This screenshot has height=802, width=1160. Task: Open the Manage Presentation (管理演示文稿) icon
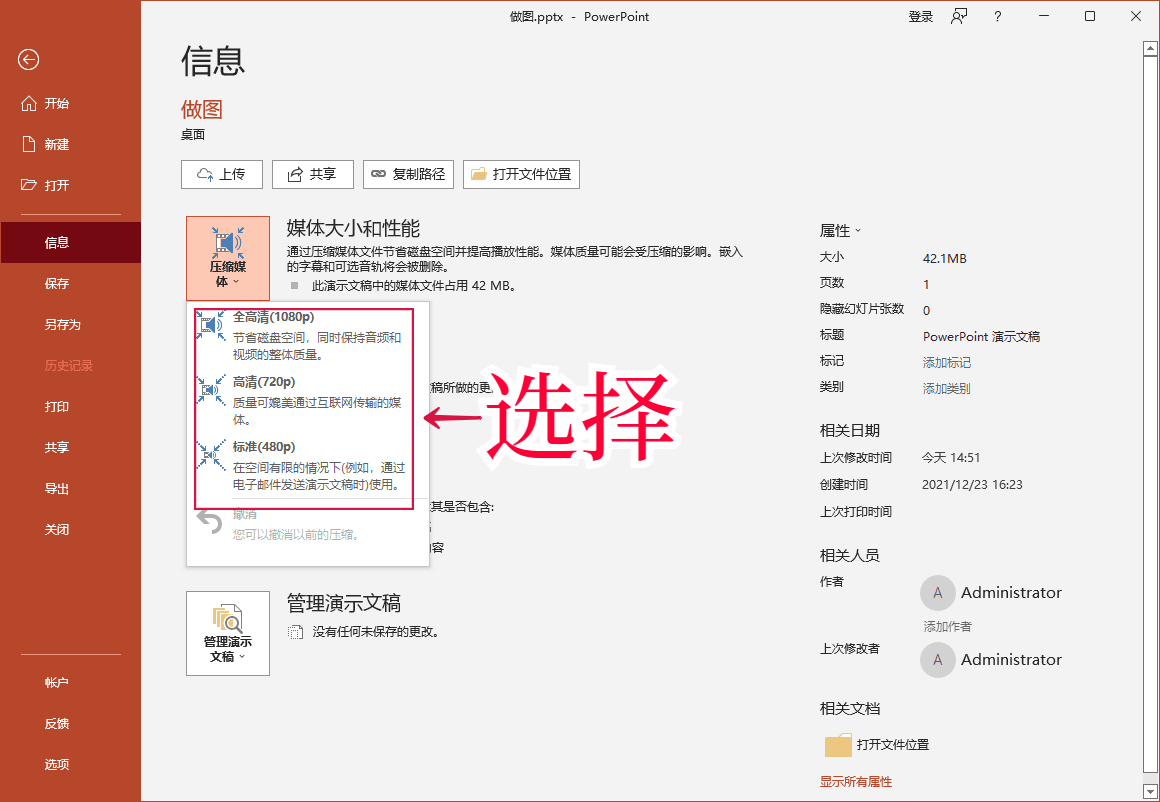tap(227, 620)
